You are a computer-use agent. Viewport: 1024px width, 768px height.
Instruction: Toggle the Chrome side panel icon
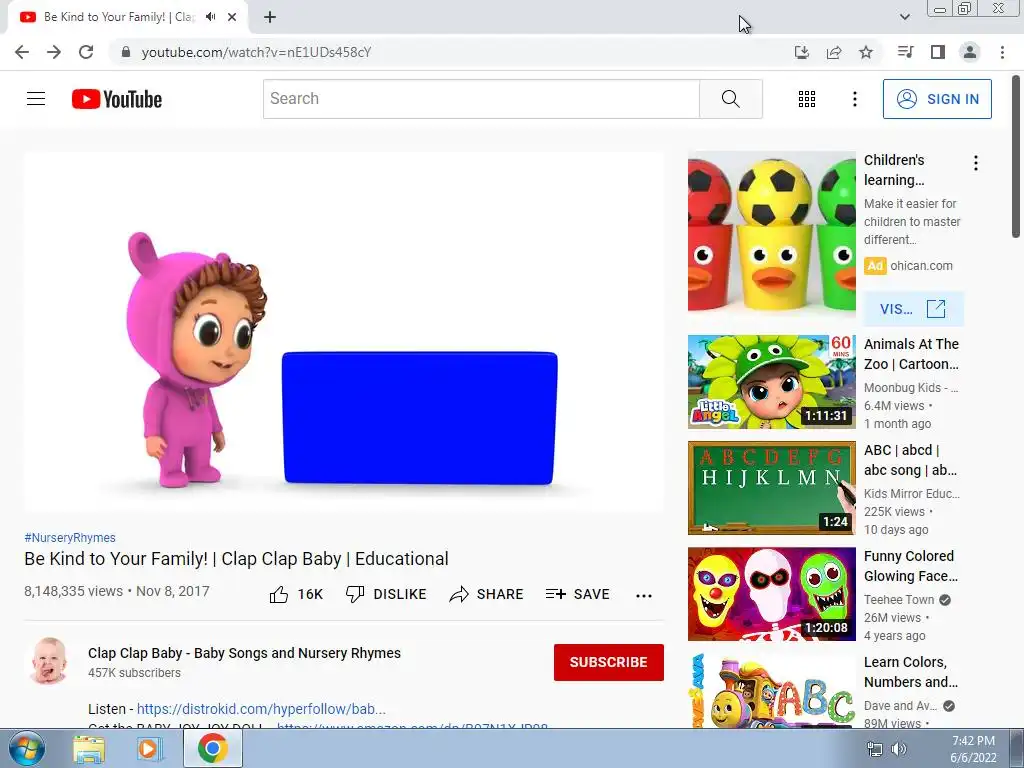click(938, 52)
